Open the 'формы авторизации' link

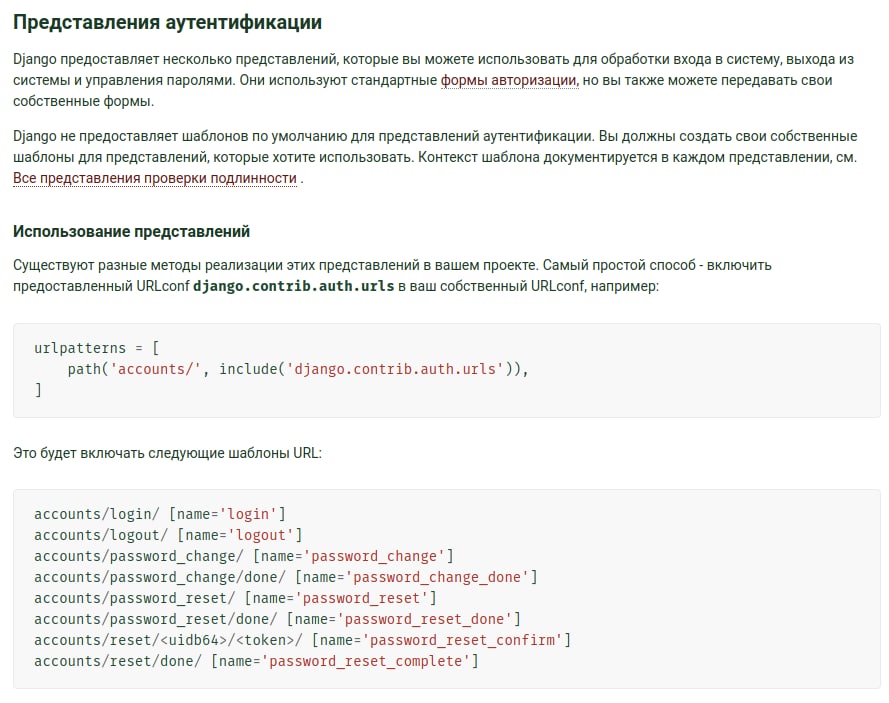510,81
